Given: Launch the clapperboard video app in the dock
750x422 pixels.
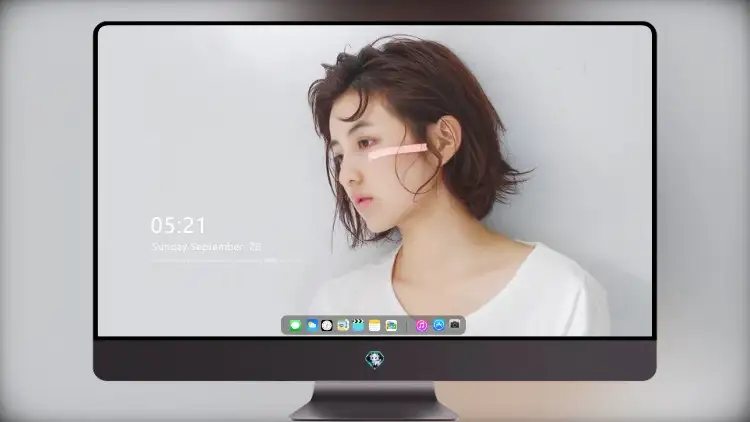Looking at the screenshot, I should click(x=358, y=325).
